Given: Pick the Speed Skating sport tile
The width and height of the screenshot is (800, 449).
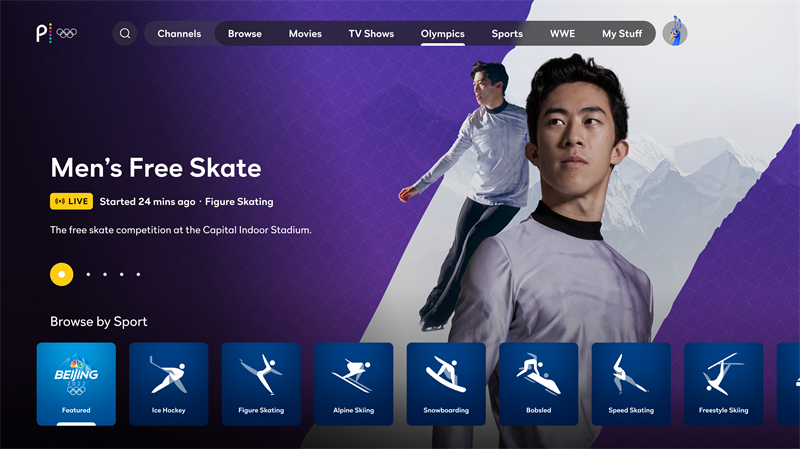Looking at the screenshot, I should click(631, 384).
